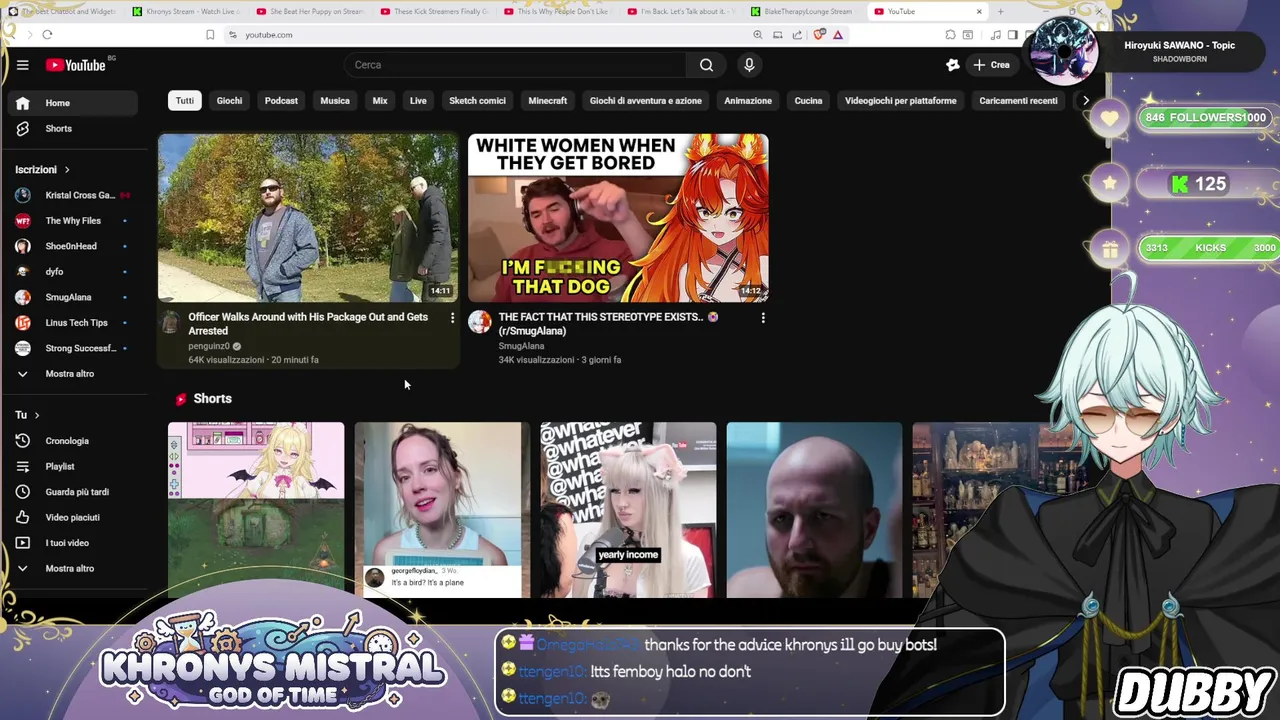1280x720 pixels.
Task: Open I tuoi video
Action: click(x=72, y=543)
